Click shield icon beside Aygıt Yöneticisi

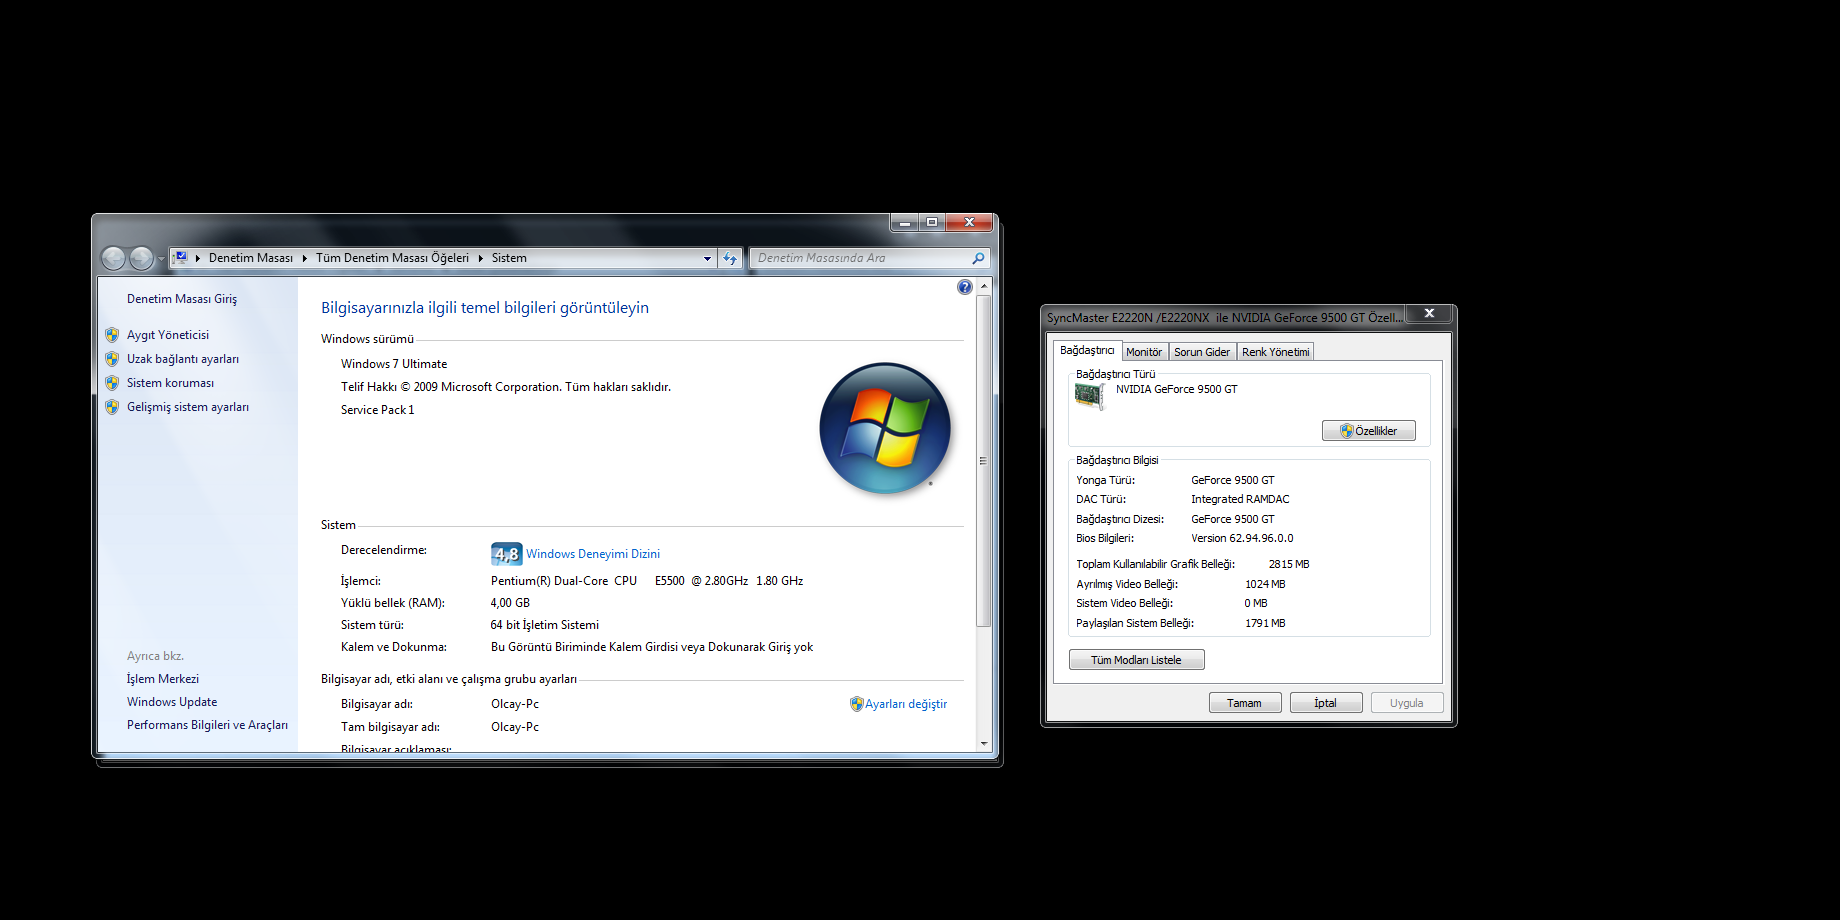coord(112,335)
